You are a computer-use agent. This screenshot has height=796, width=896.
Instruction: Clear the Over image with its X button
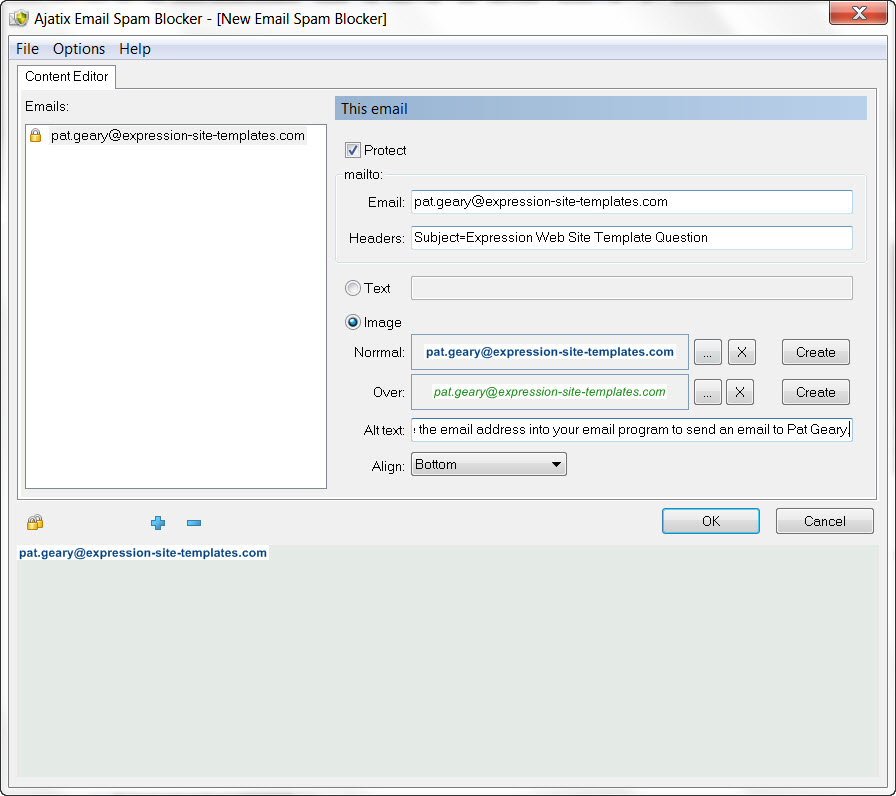pos(739,392)
